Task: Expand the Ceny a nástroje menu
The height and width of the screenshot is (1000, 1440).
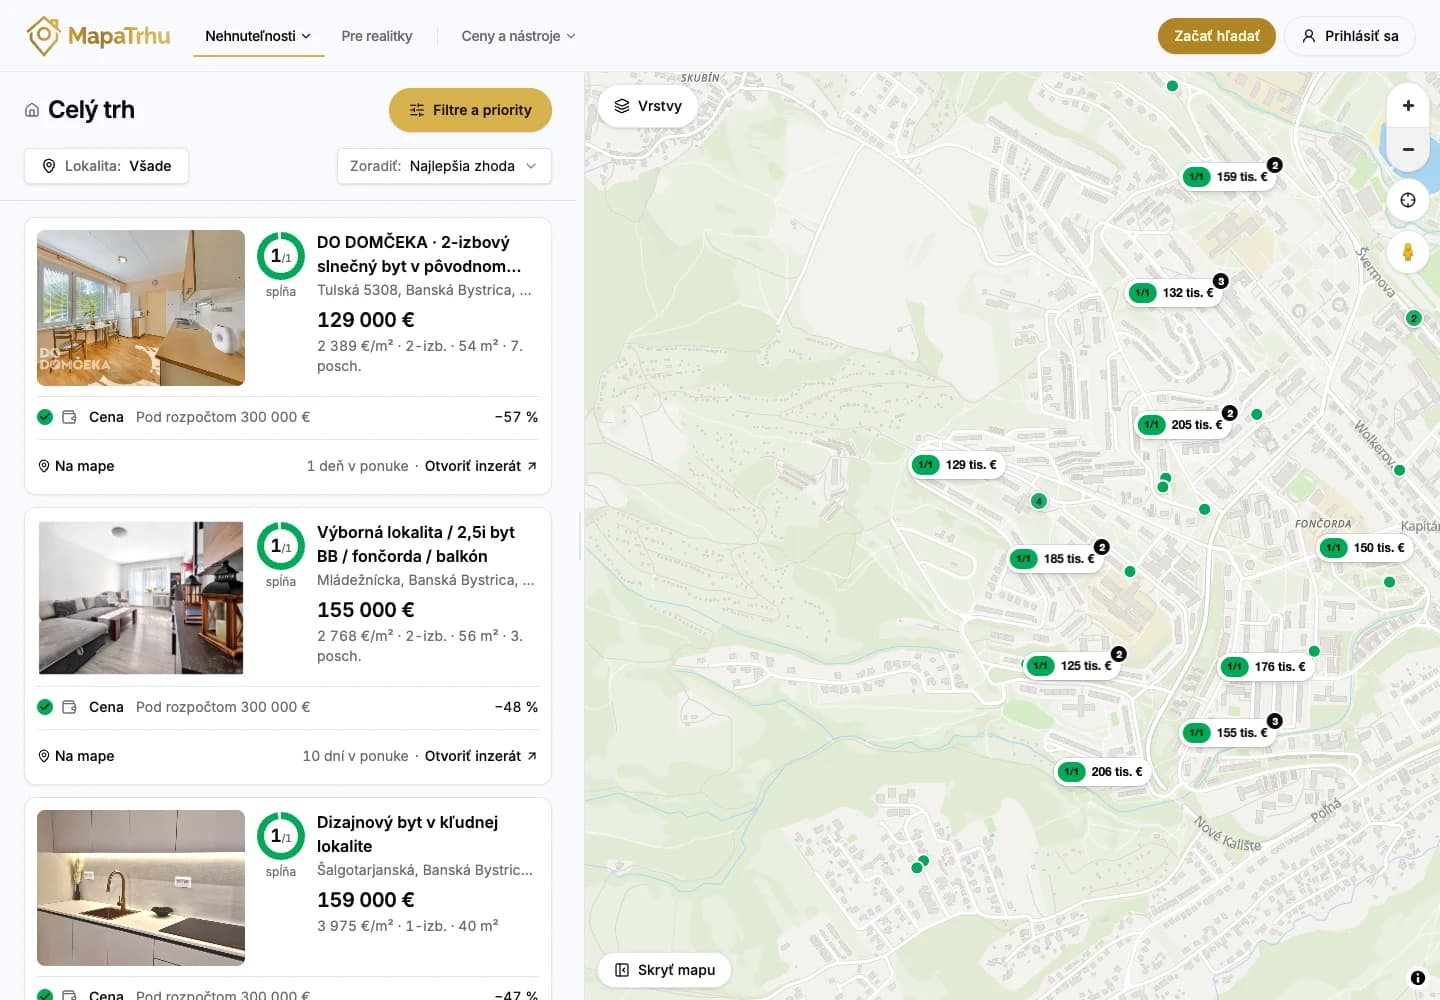Action: [518, 36]
